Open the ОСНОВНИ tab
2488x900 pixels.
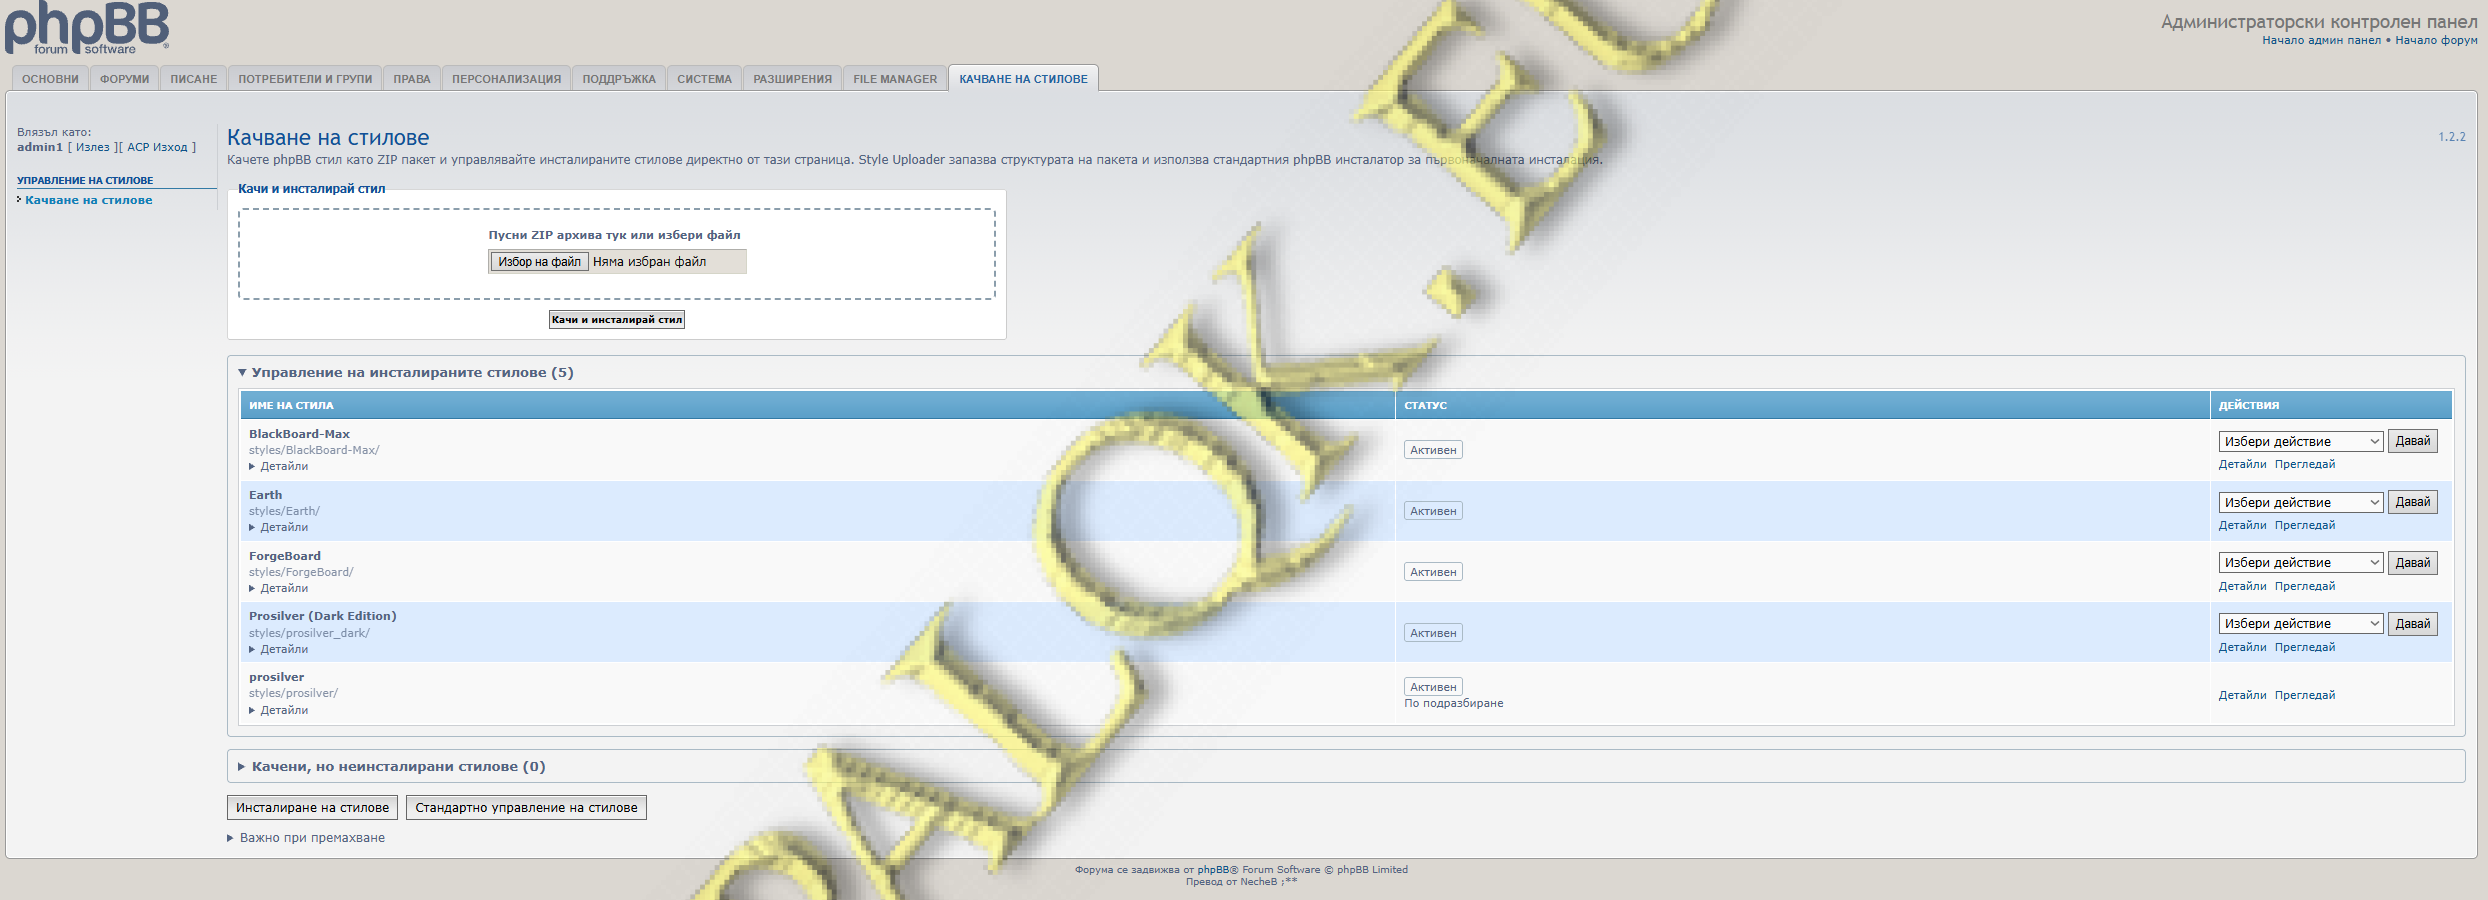[x=50, y=79]
